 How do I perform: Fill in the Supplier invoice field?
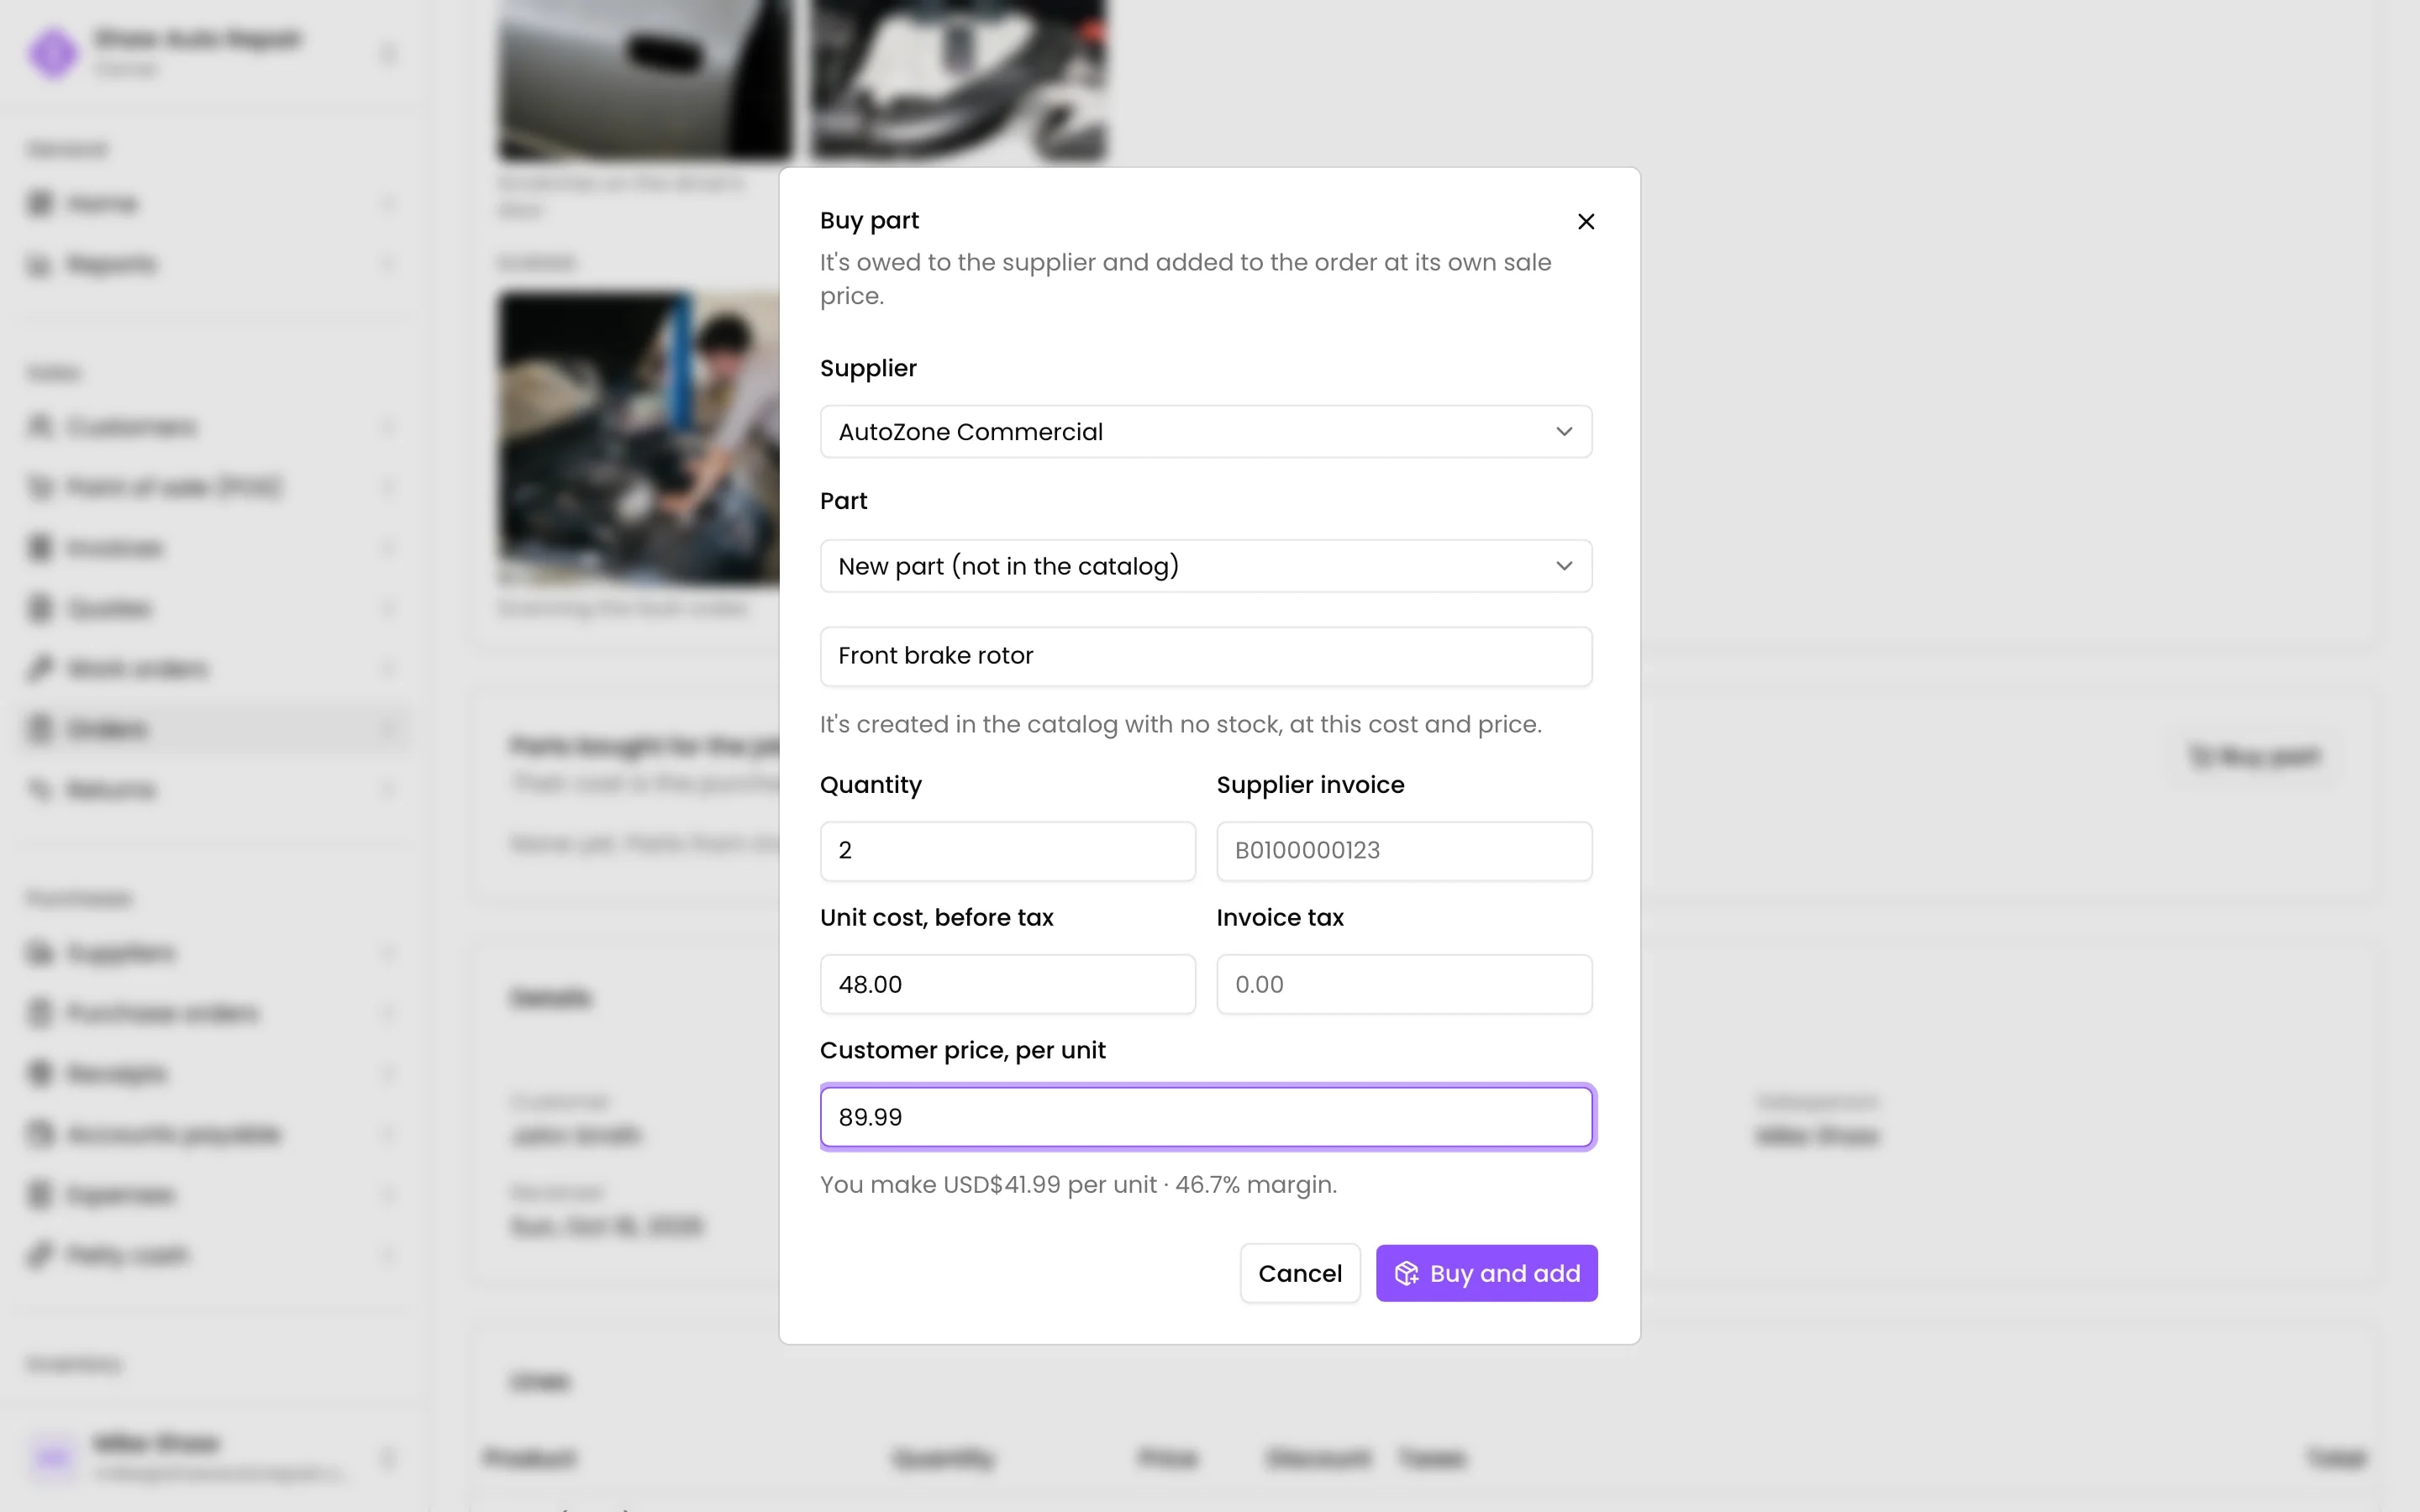1404,851
